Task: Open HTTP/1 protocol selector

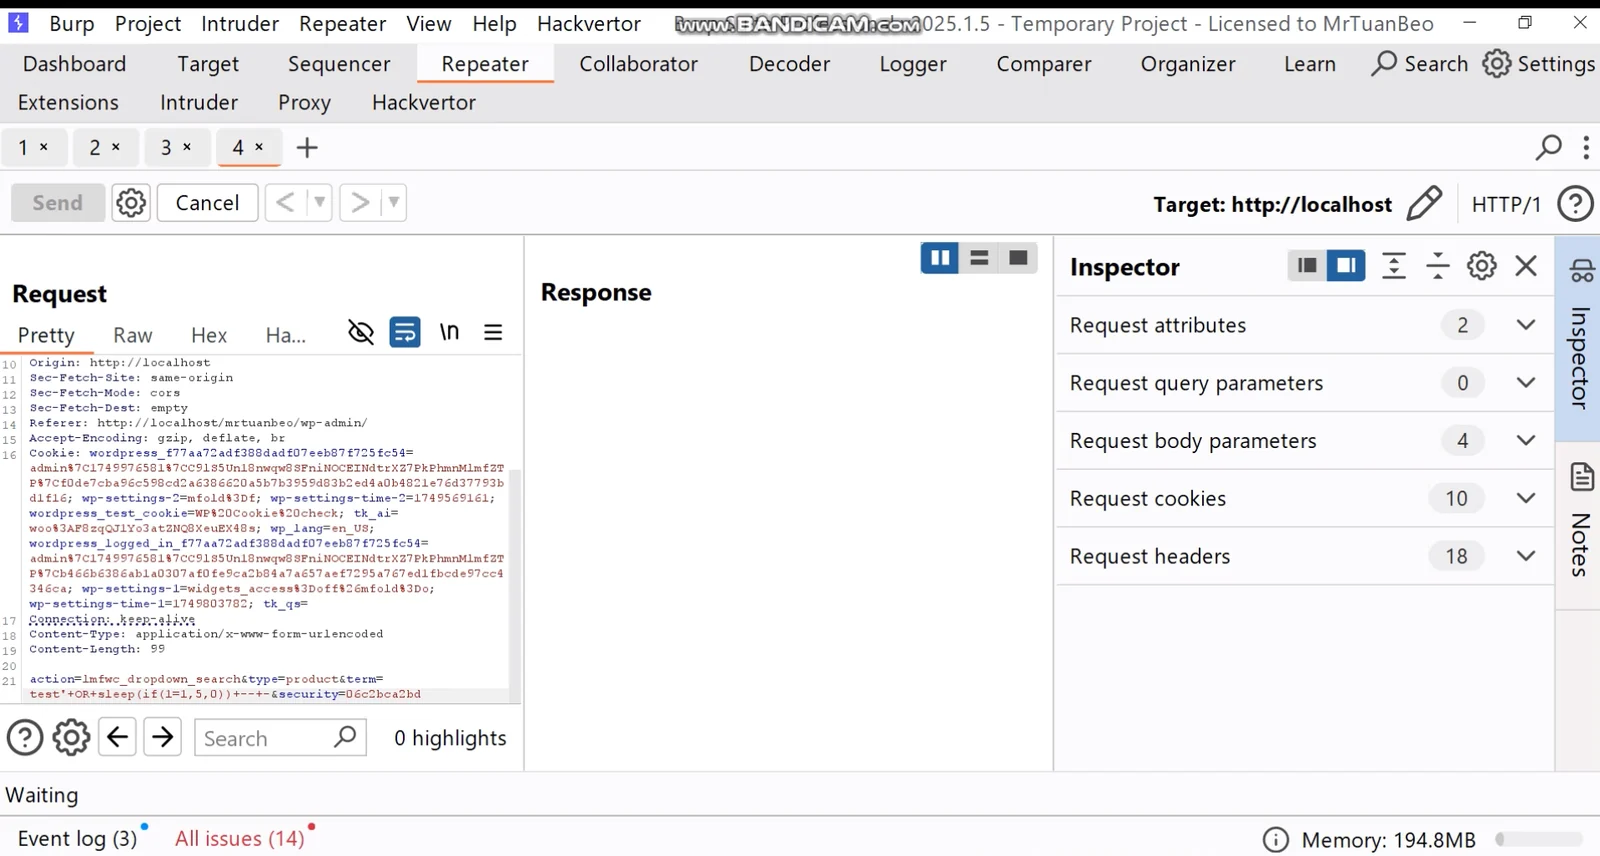Action: click(1506, 204)
